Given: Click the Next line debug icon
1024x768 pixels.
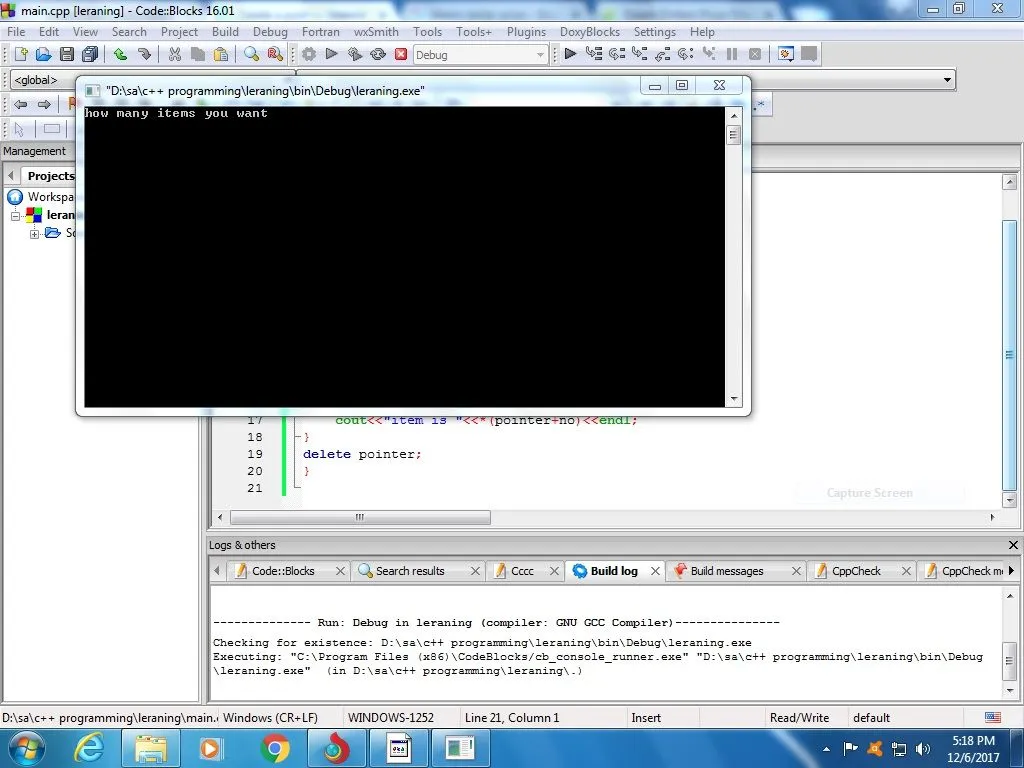Looking at the screenshot, I should coord(616,54).
